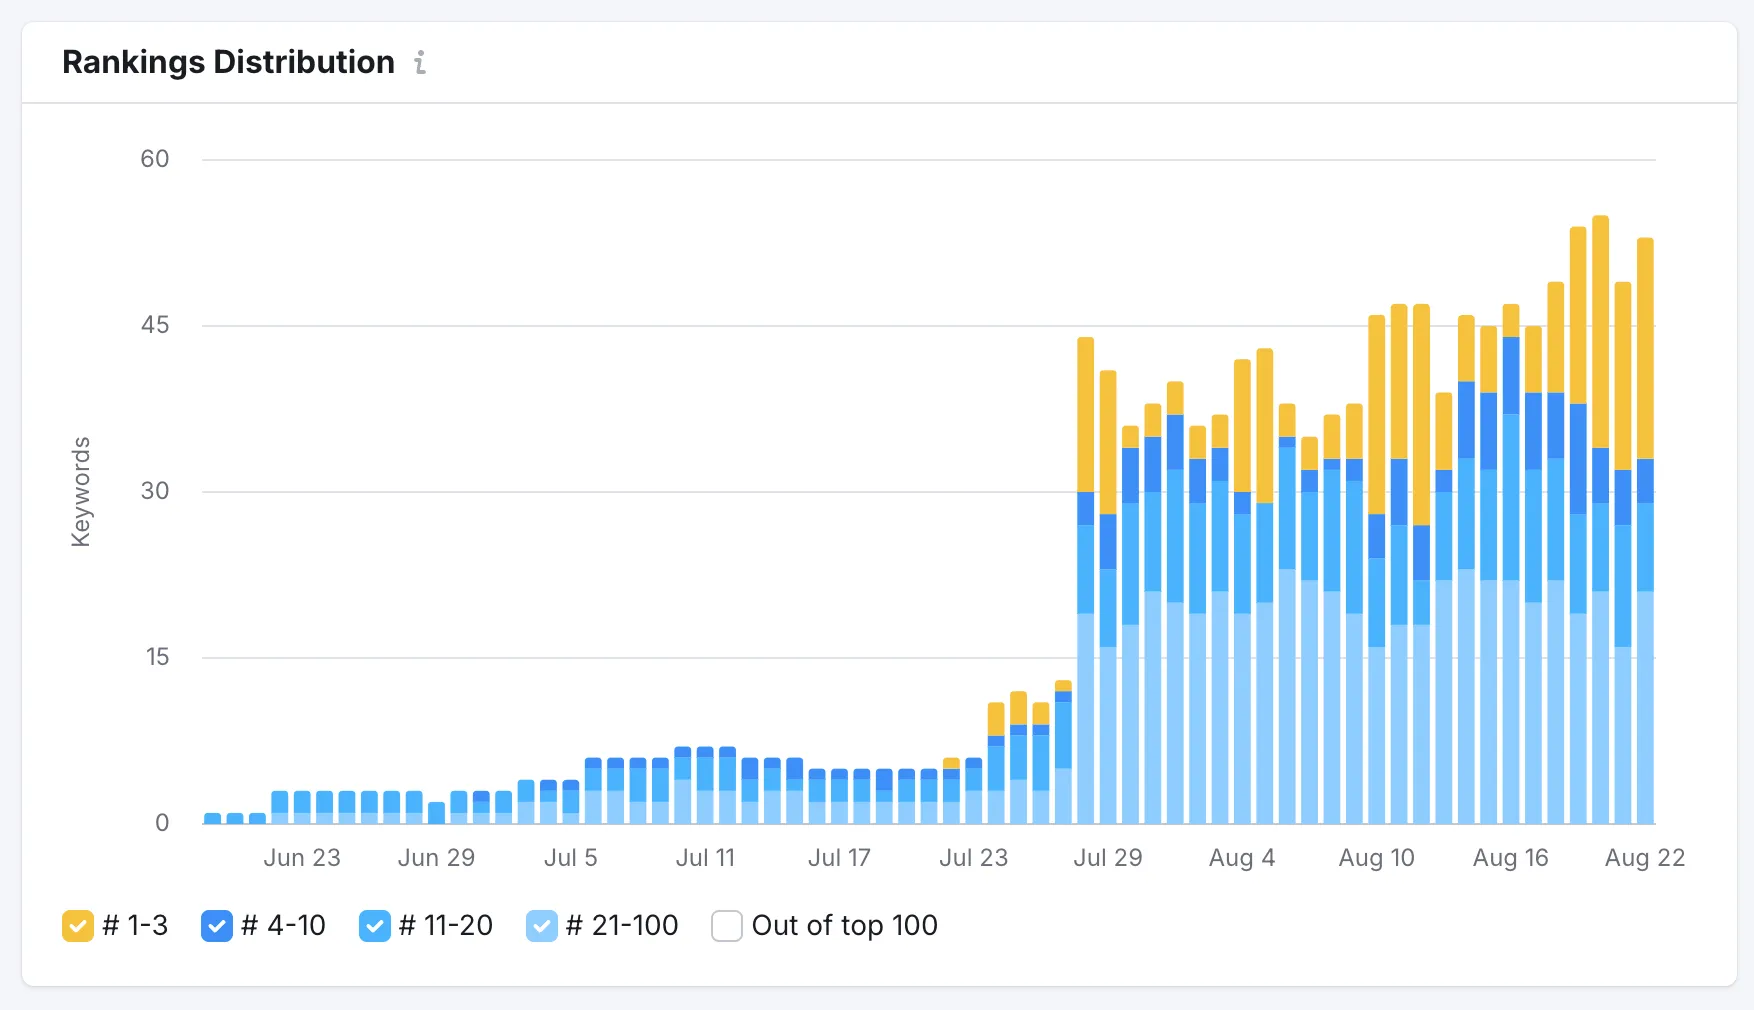
Task: Click the Jul 29 x-axis date label
Action: (1107, 858)
